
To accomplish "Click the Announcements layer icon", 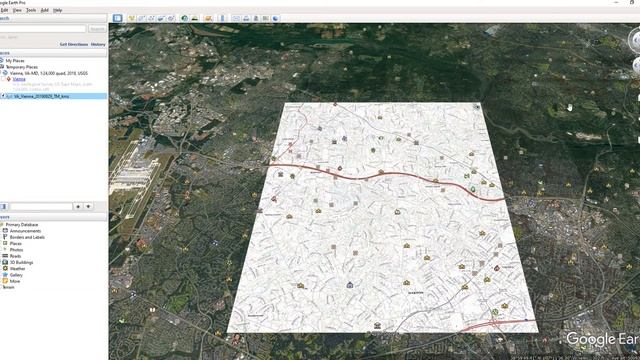I will point(5,231).
